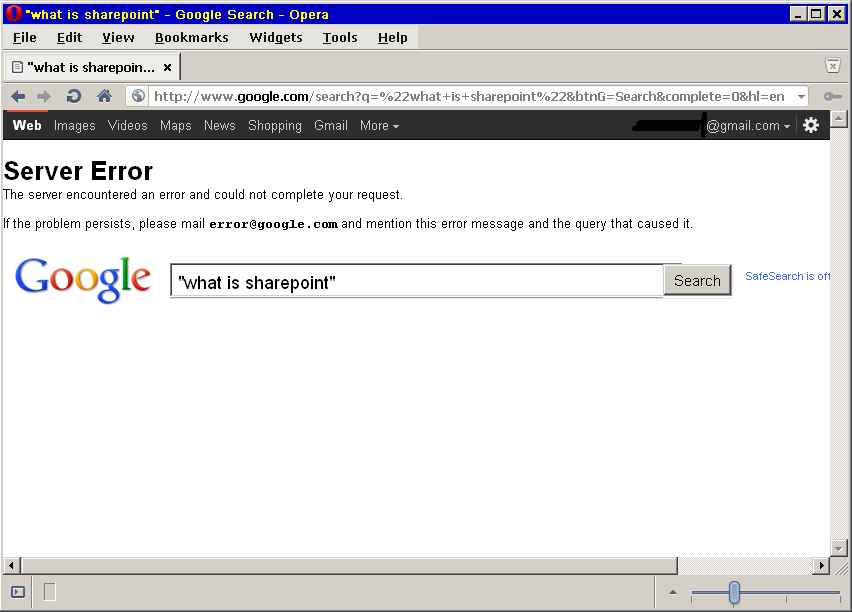This screenshot has width=852, height=612.
Task: Open Google settings gear icon
Action: coord(811,126)
